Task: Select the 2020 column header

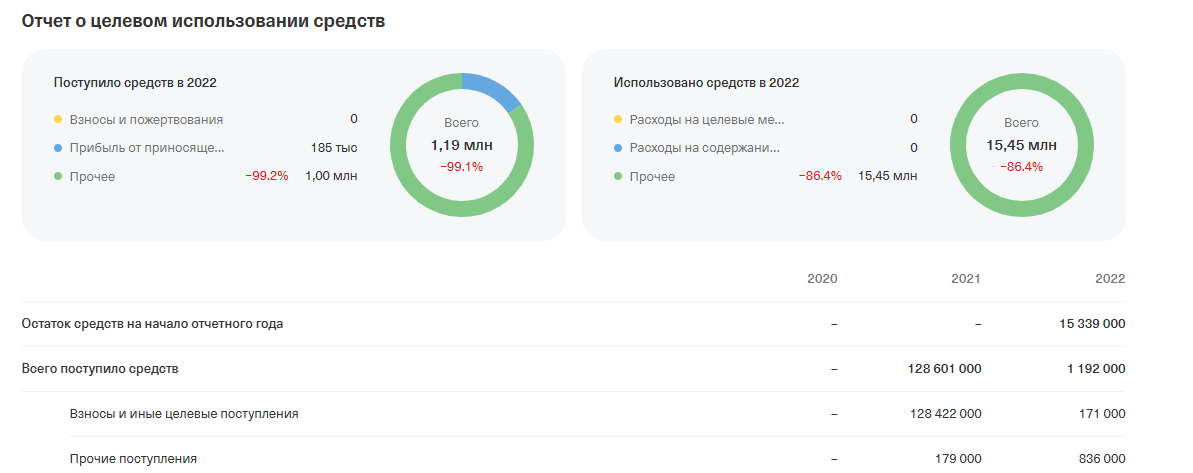Action: [822, 279]
